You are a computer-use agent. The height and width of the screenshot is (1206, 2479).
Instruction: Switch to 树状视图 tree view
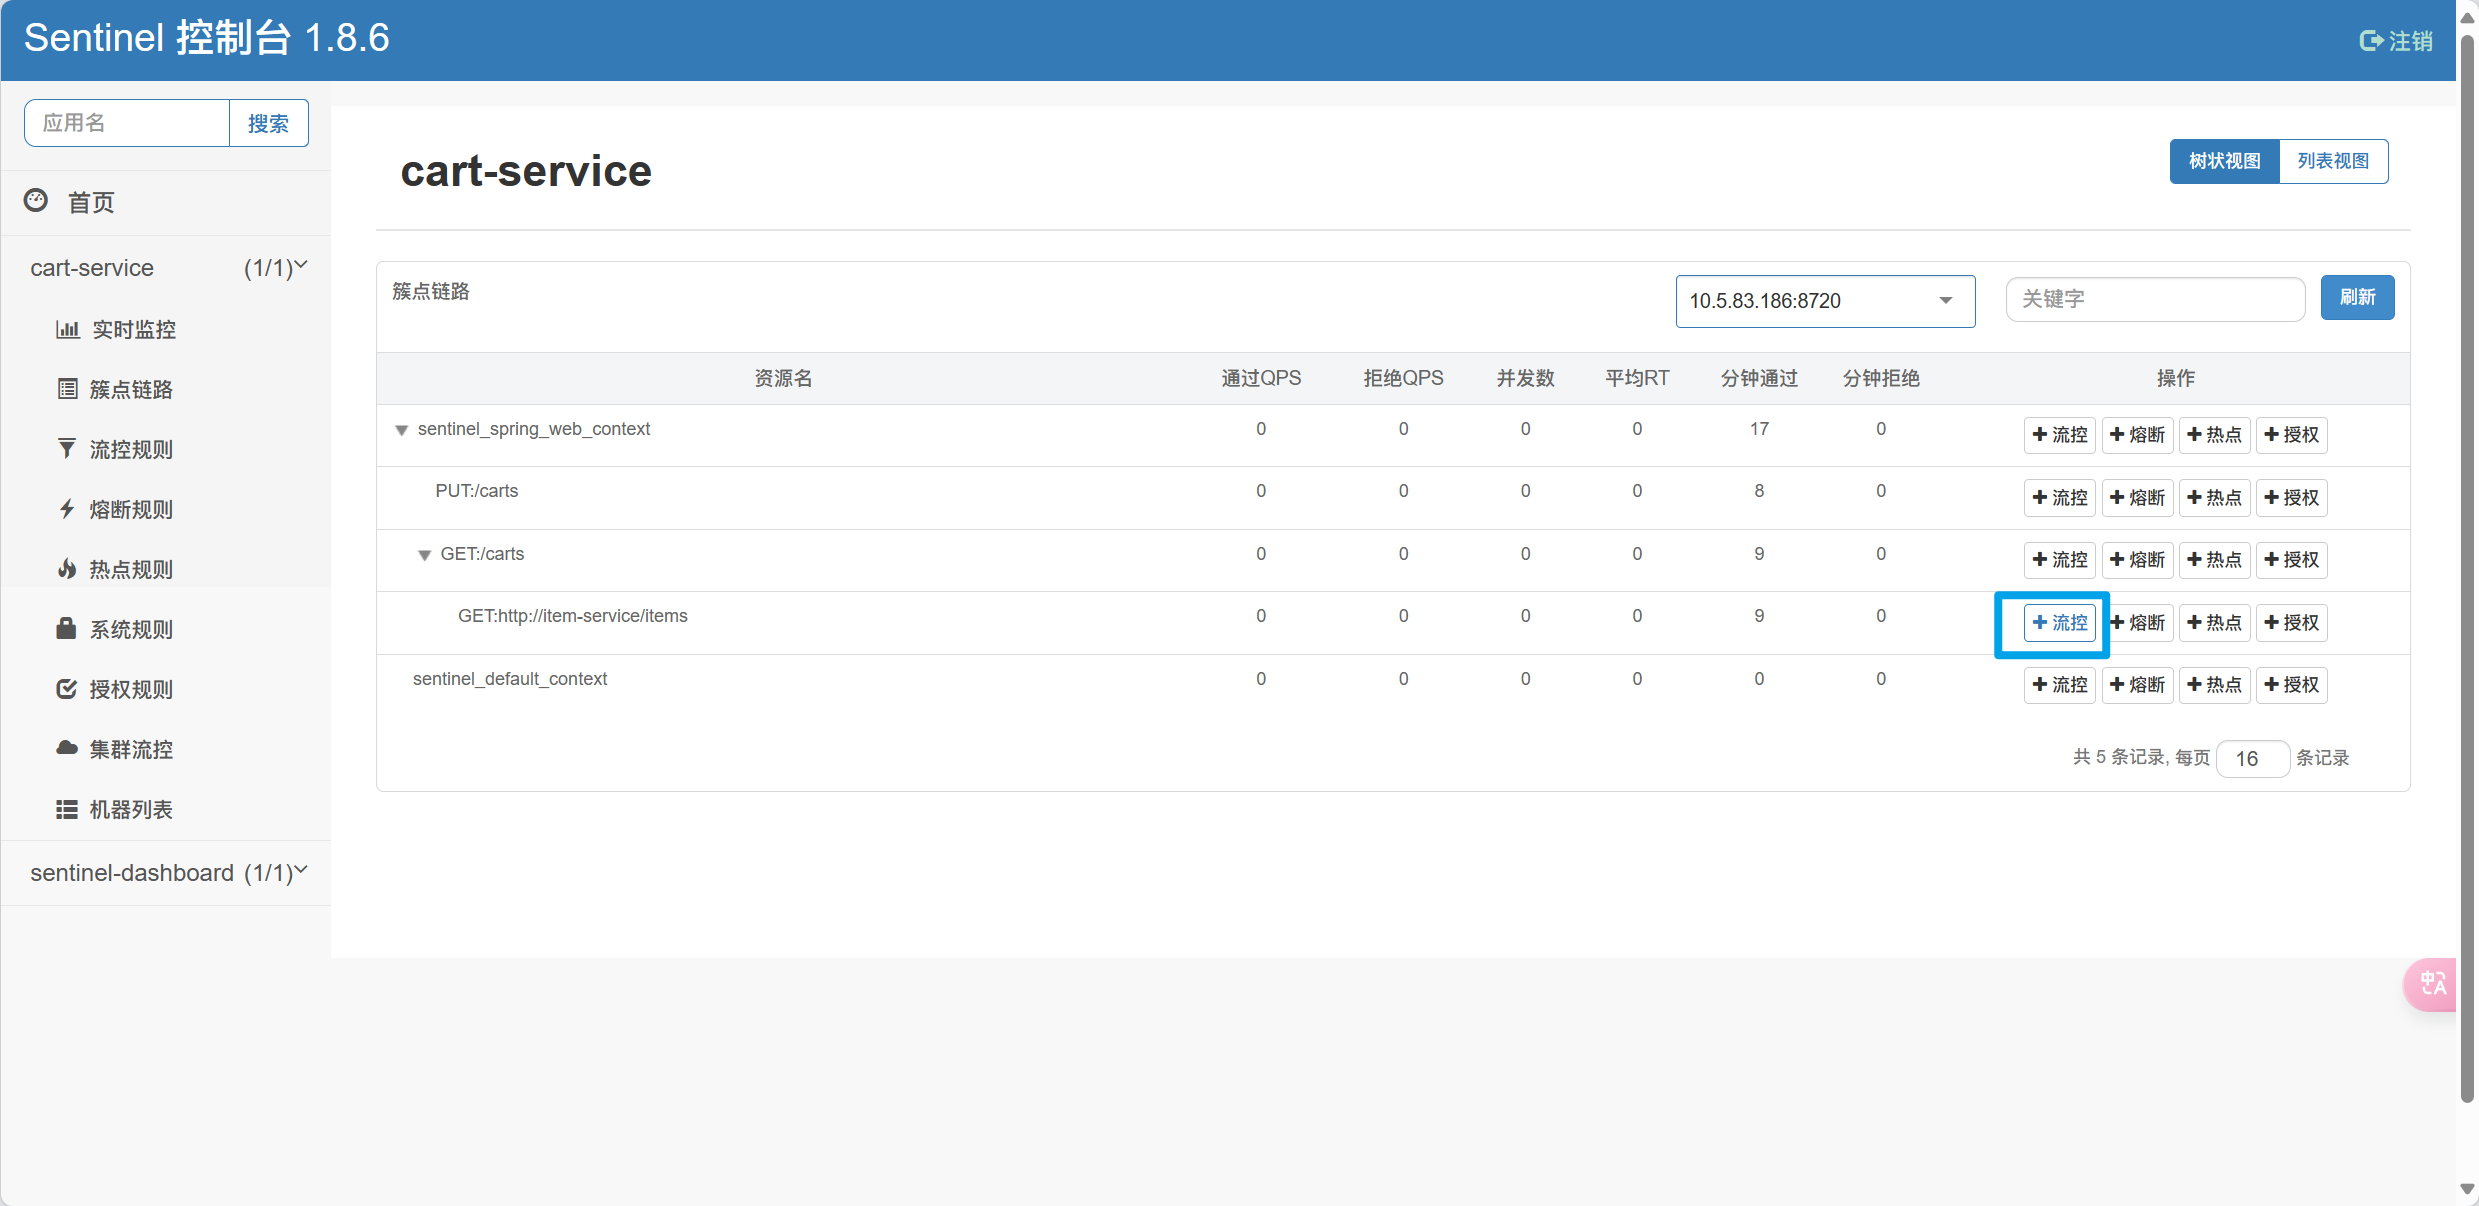pyautogui.click(x=2224, y=161)
